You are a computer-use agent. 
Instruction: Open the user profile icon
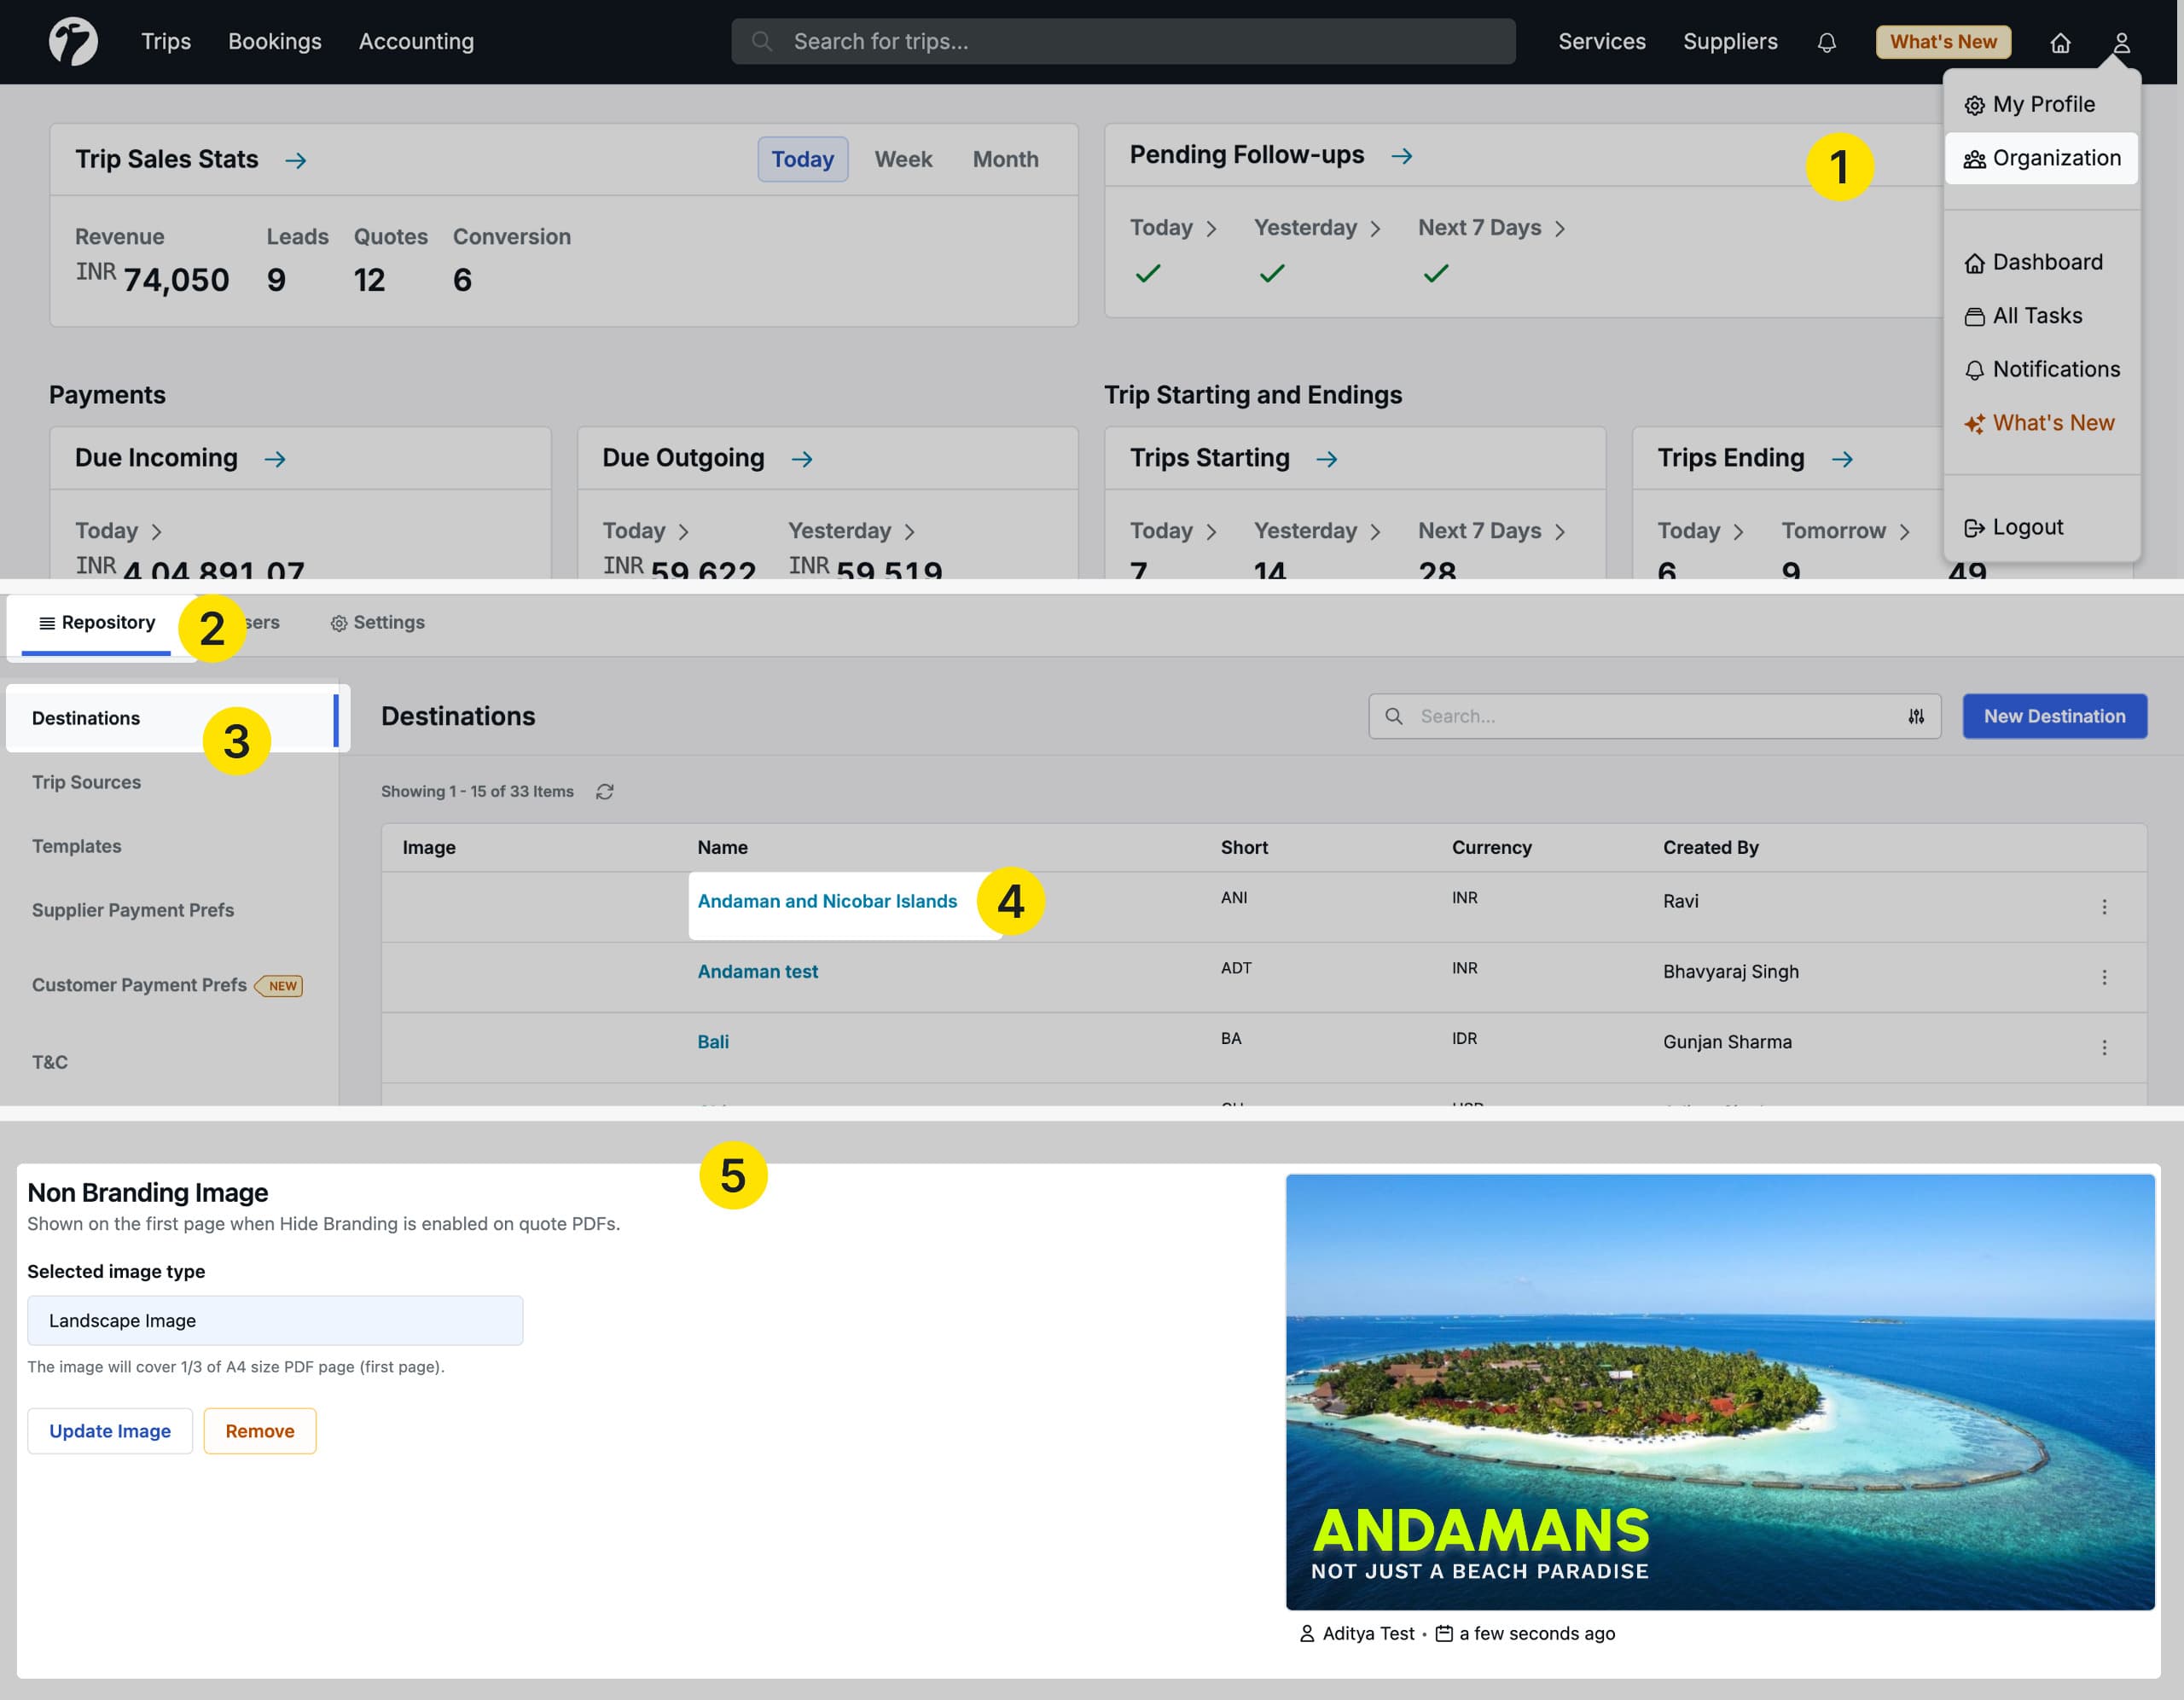tap(2121, 42)
